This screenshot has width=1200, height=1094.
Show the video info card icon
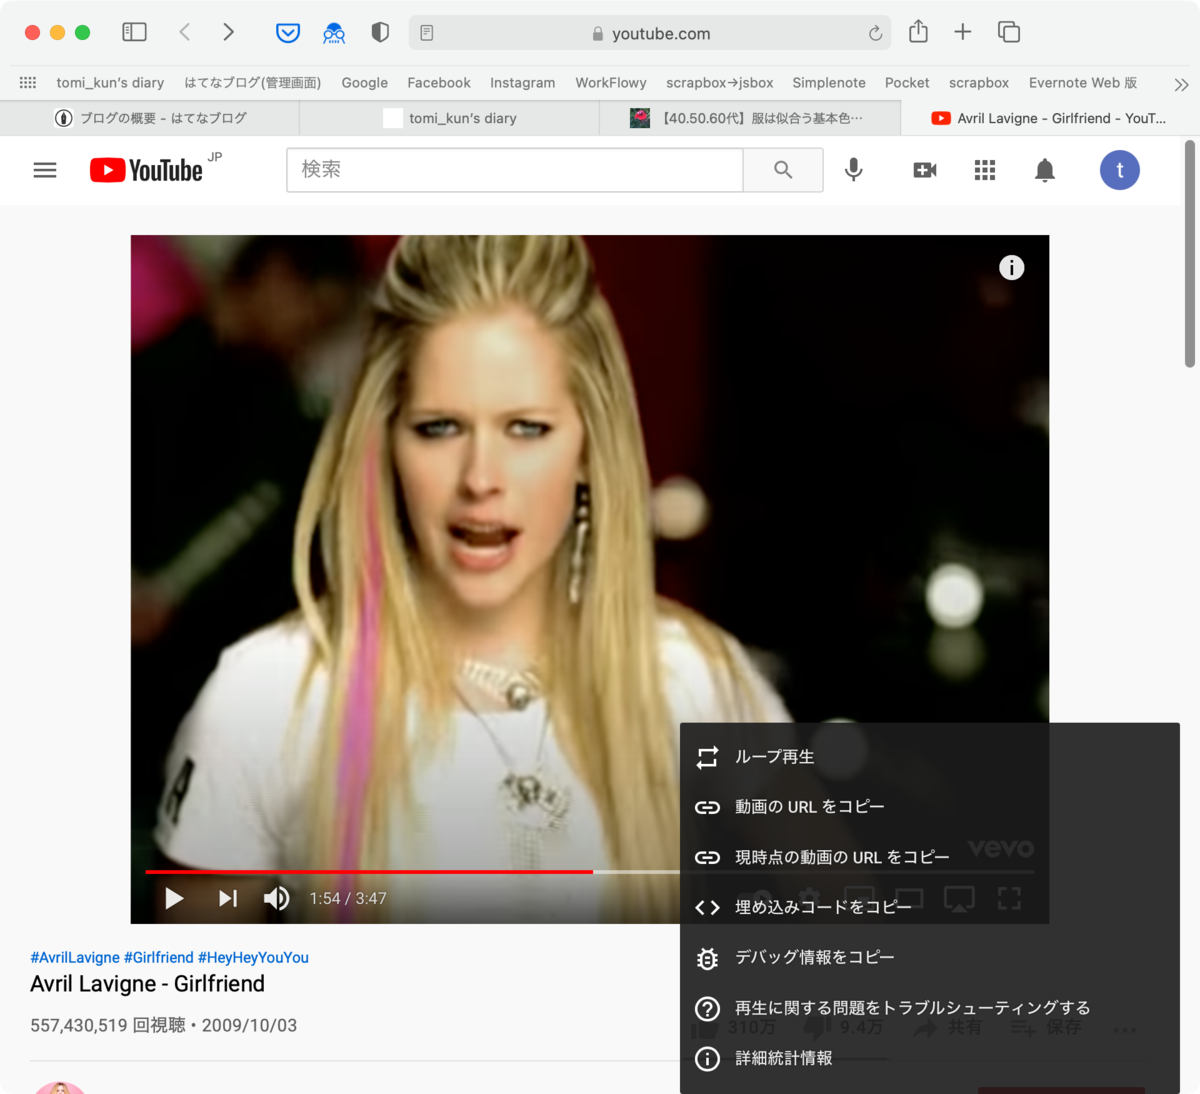[x=1012, y=267]
